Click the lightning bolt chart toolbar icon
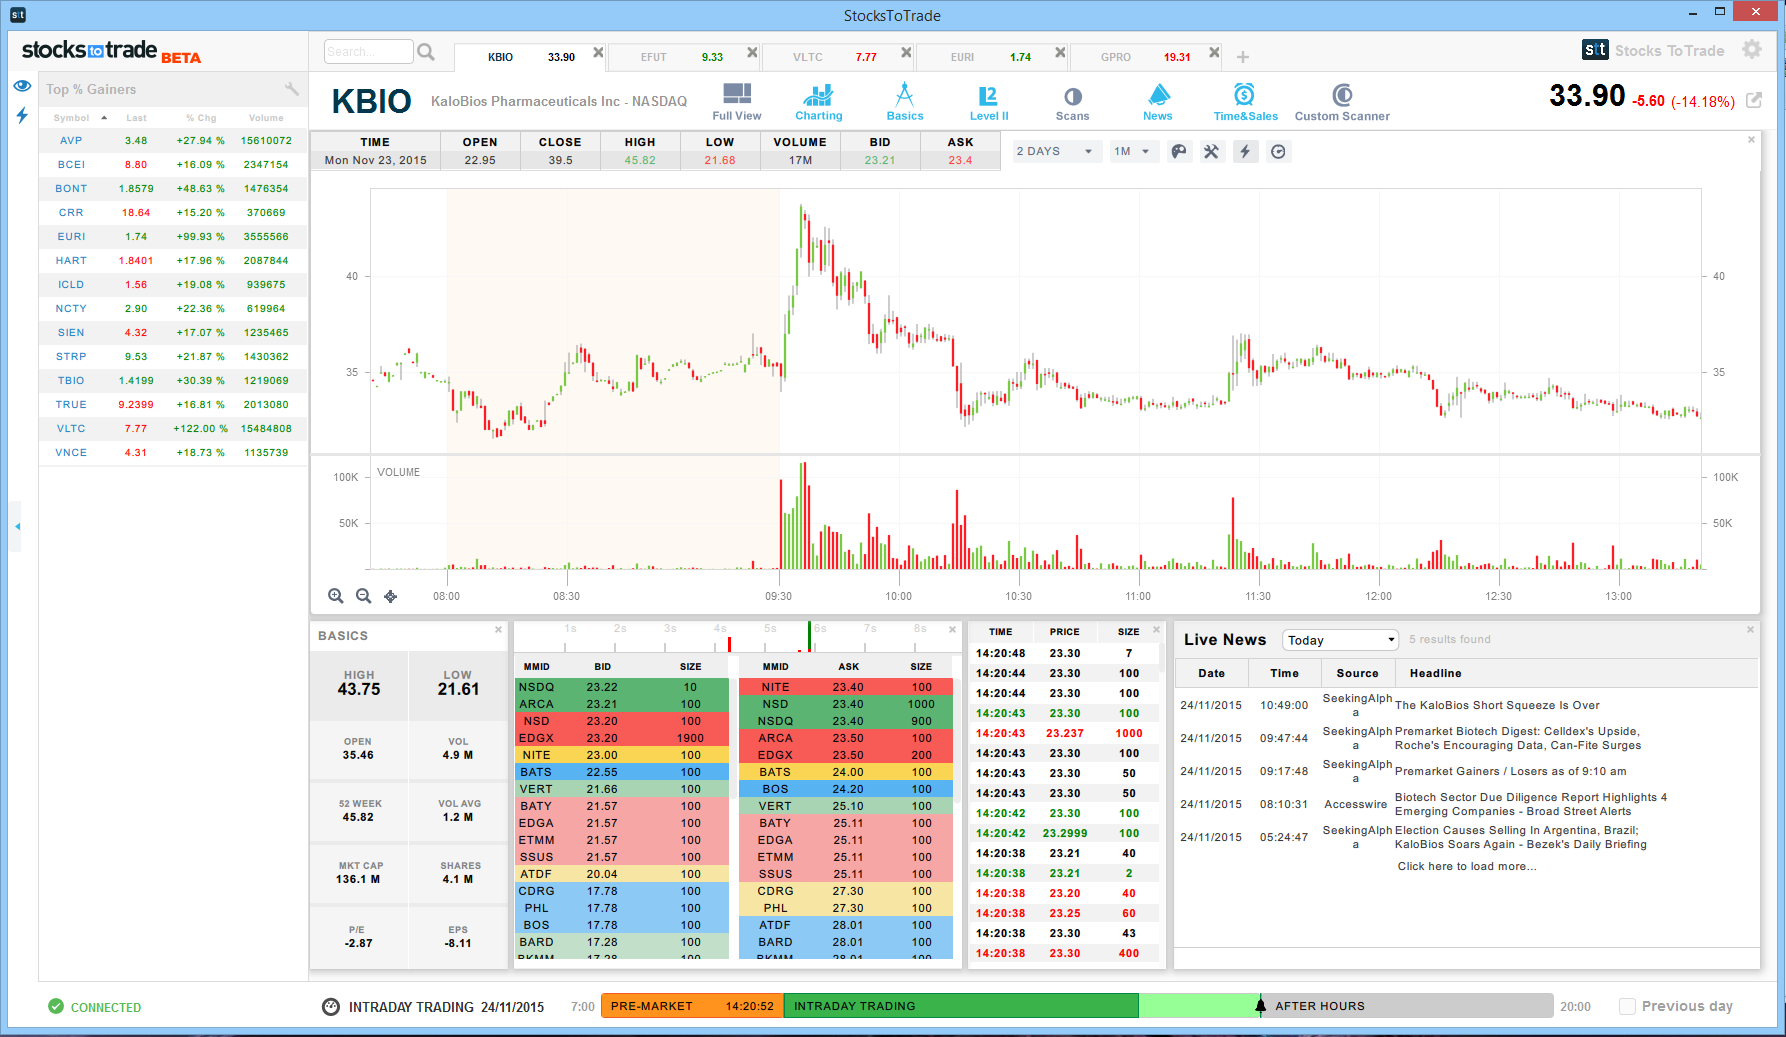This screenshot has width=1786, height=1037. coord(1245,151)
